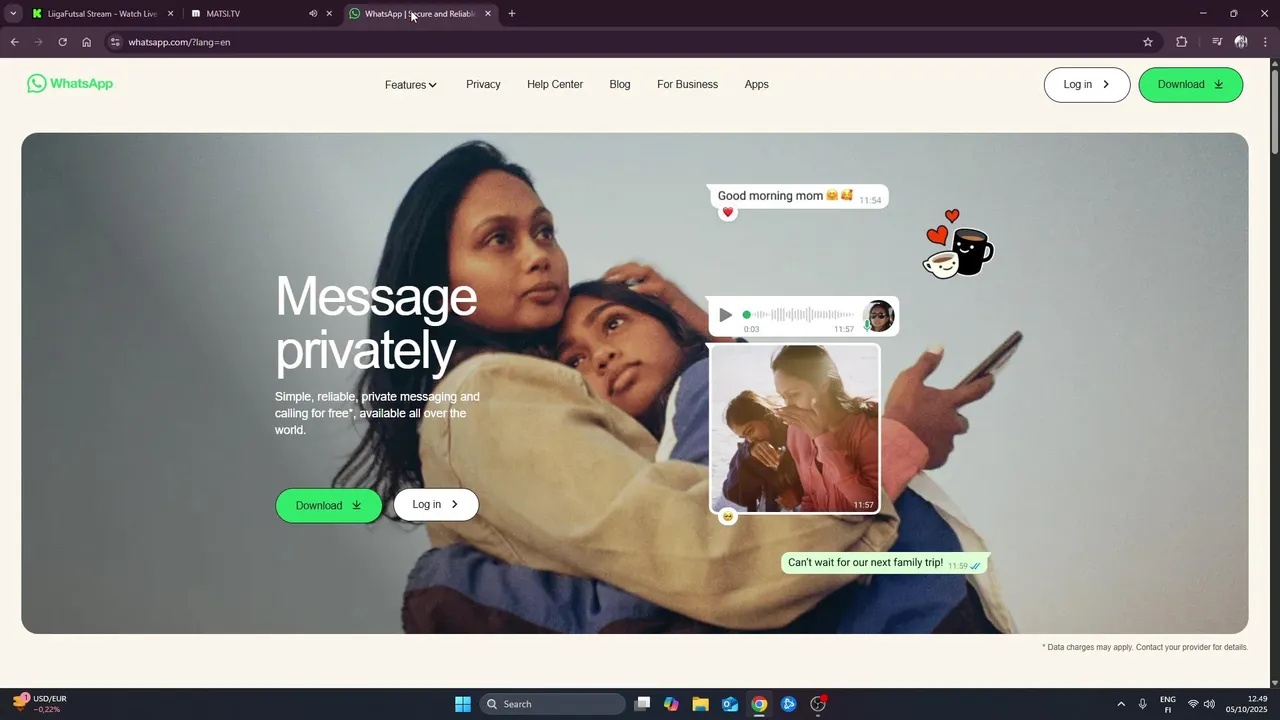Click the Chrome taskbar icon
Viewport: 1280px width, 720px height.
[x=759, y=704]
